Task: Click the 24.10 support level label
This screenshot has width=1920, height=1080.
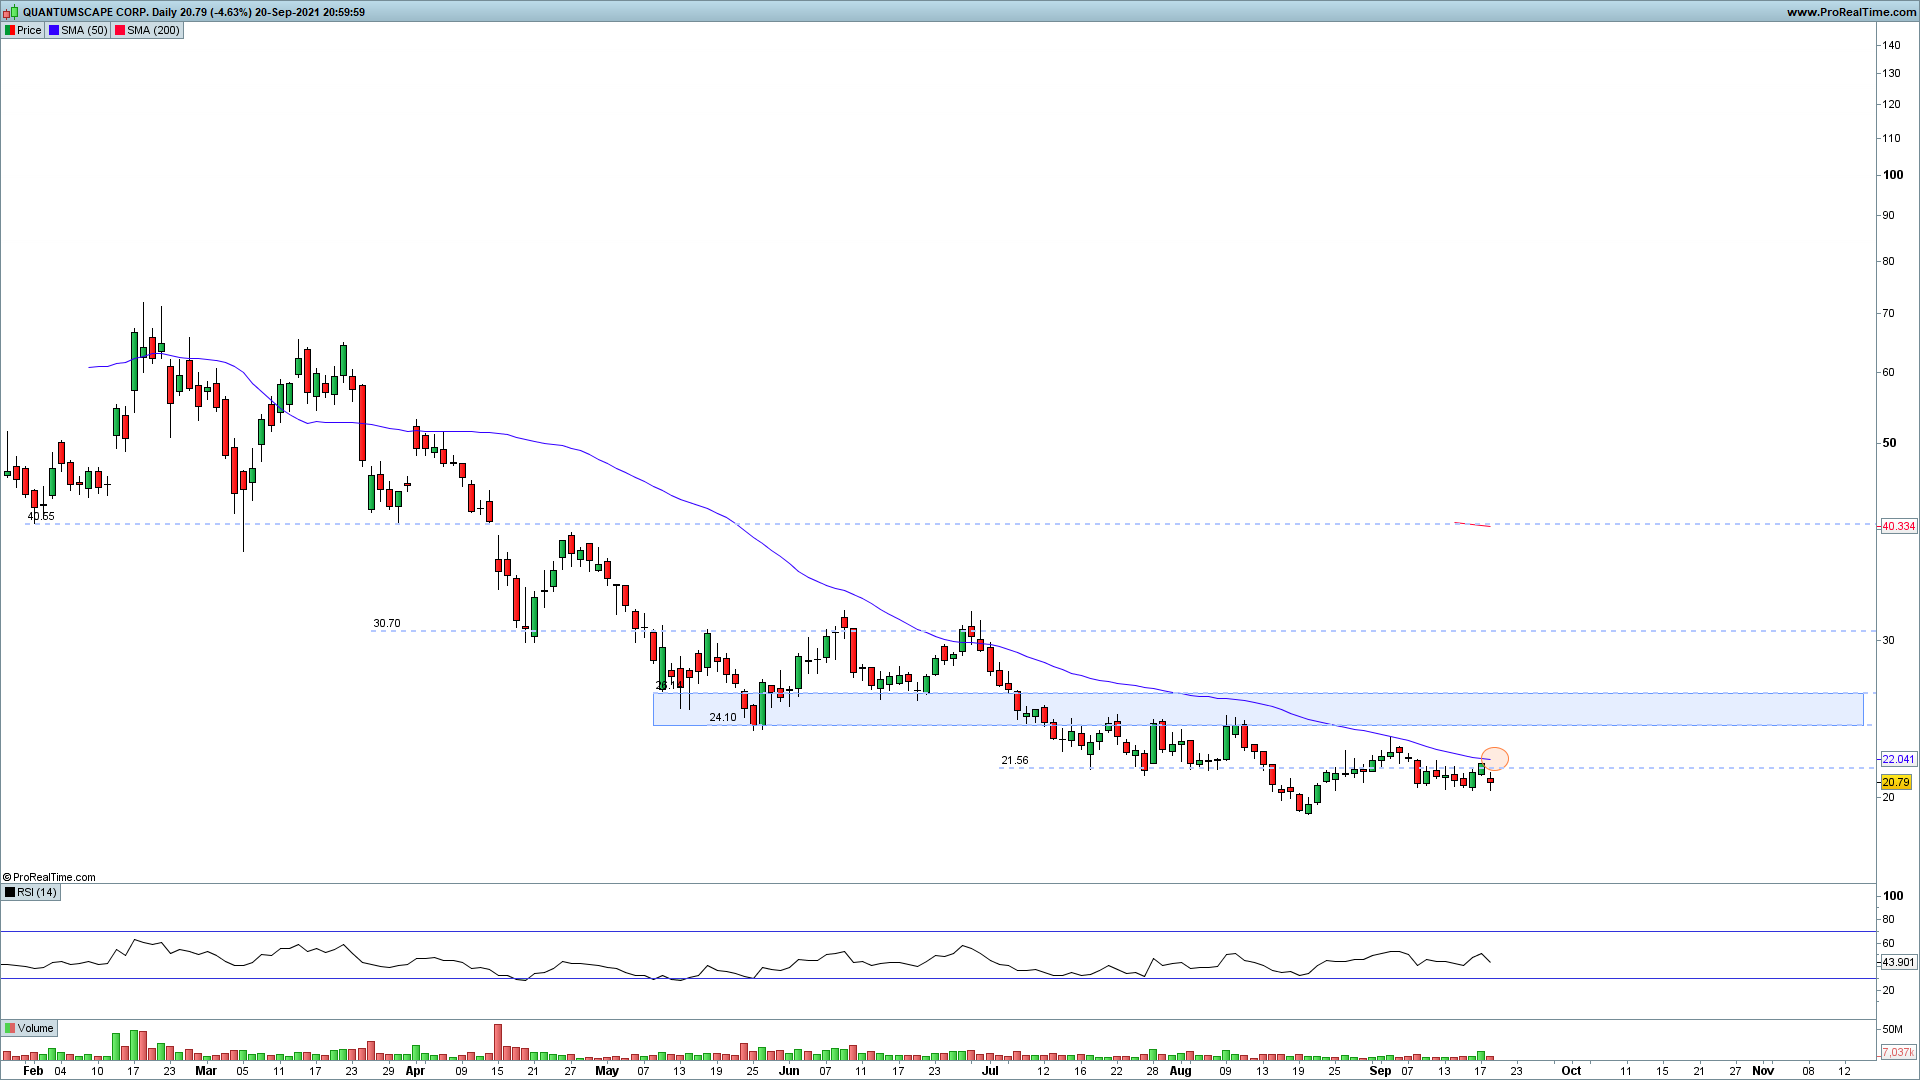Action: click(722, 717)
